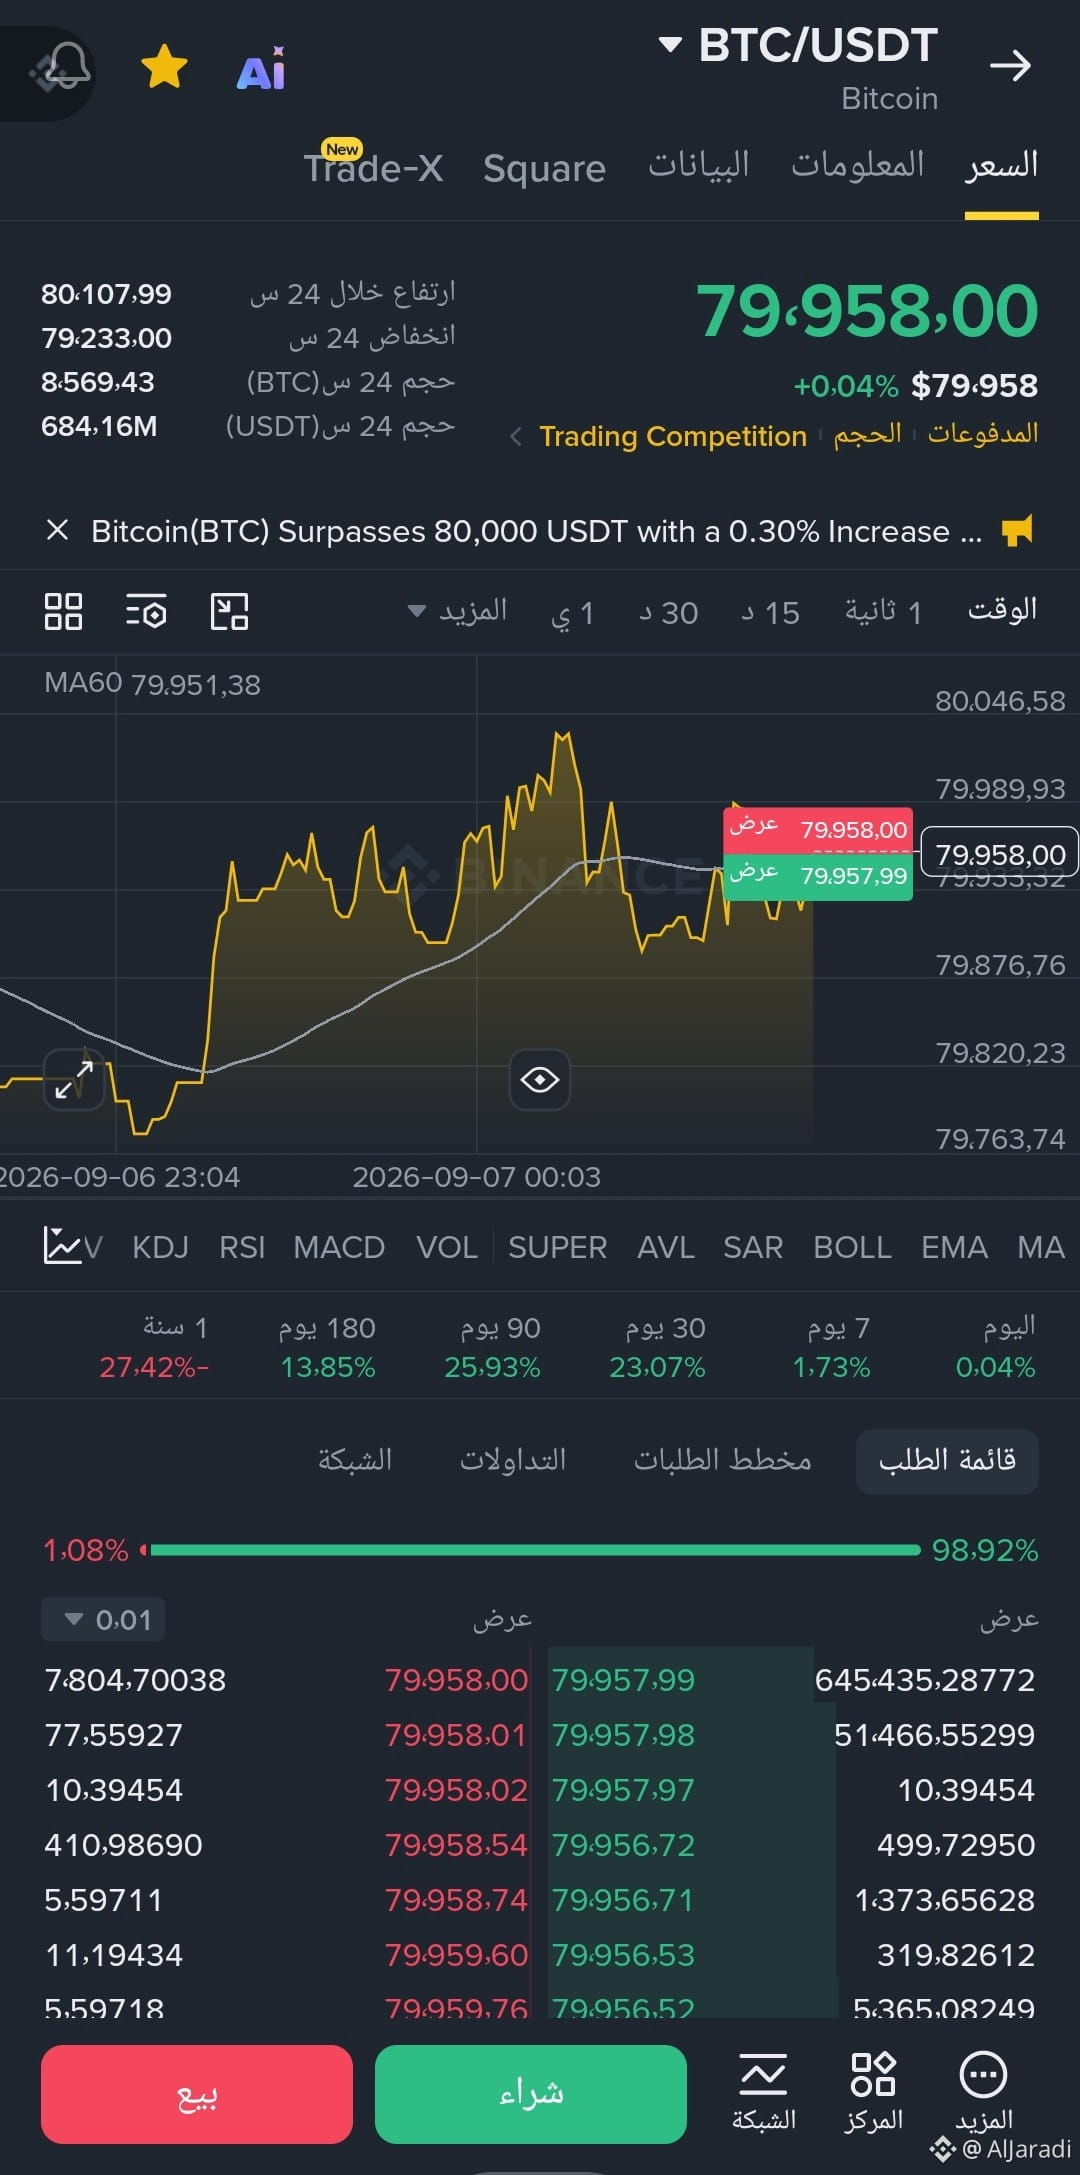Toggle chart eye visibility icon
This screenshot has height=2175, width=1080.
point(540,1080)
